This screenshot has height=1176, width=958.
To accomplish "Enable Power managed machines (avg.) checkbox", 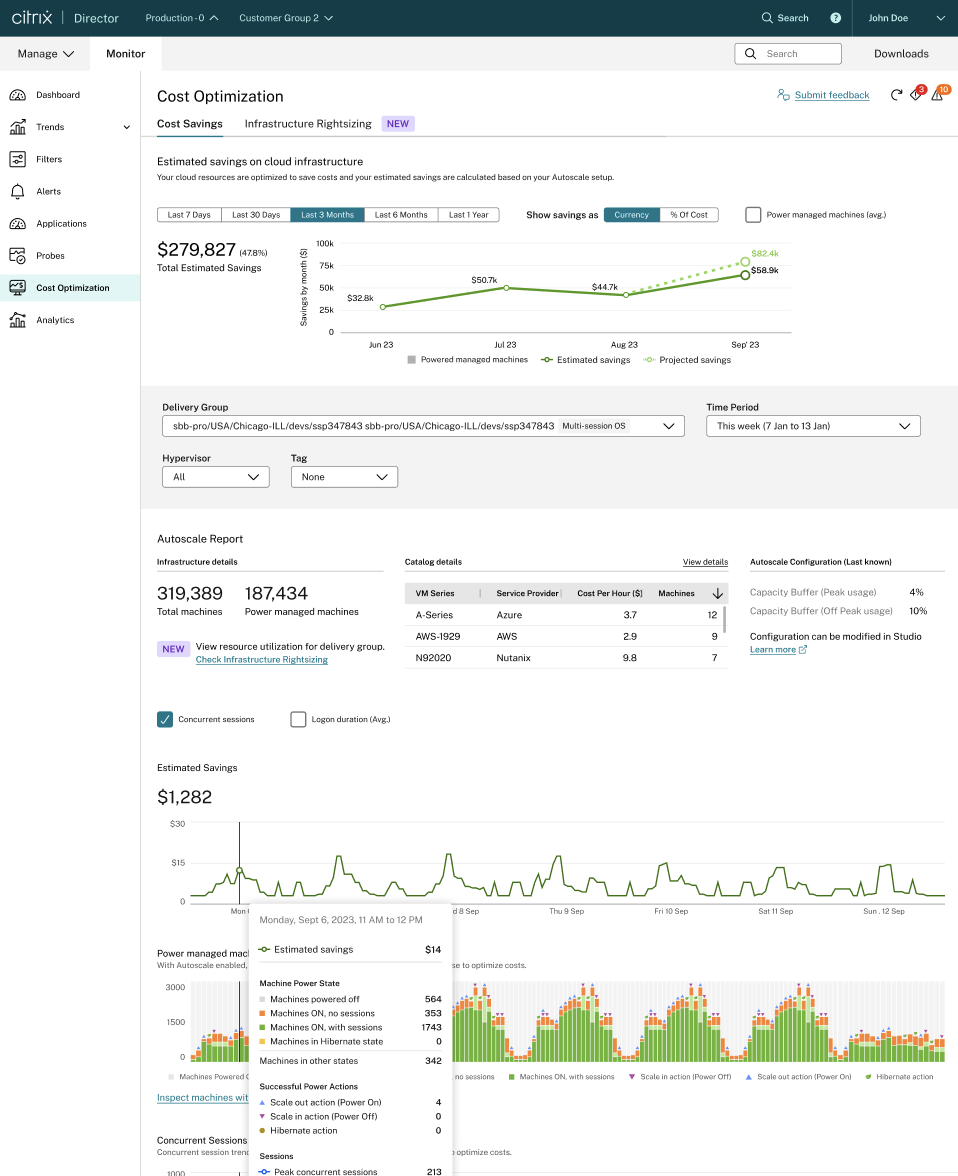I will [x=753, y=214].
